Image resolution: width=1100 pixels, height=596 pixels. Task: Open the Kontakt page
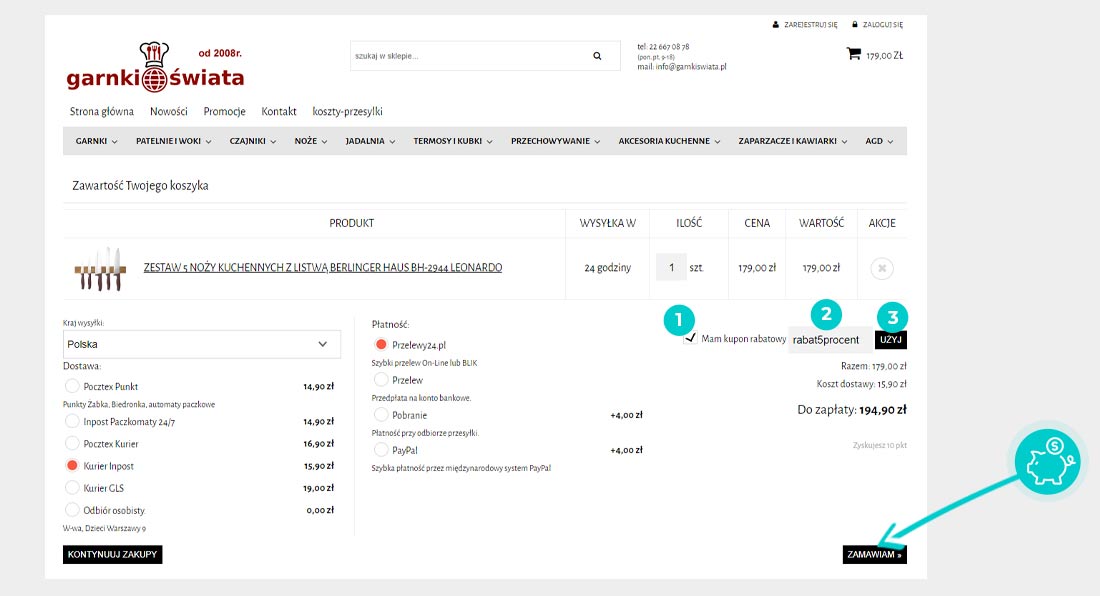(x=279, y=111)
